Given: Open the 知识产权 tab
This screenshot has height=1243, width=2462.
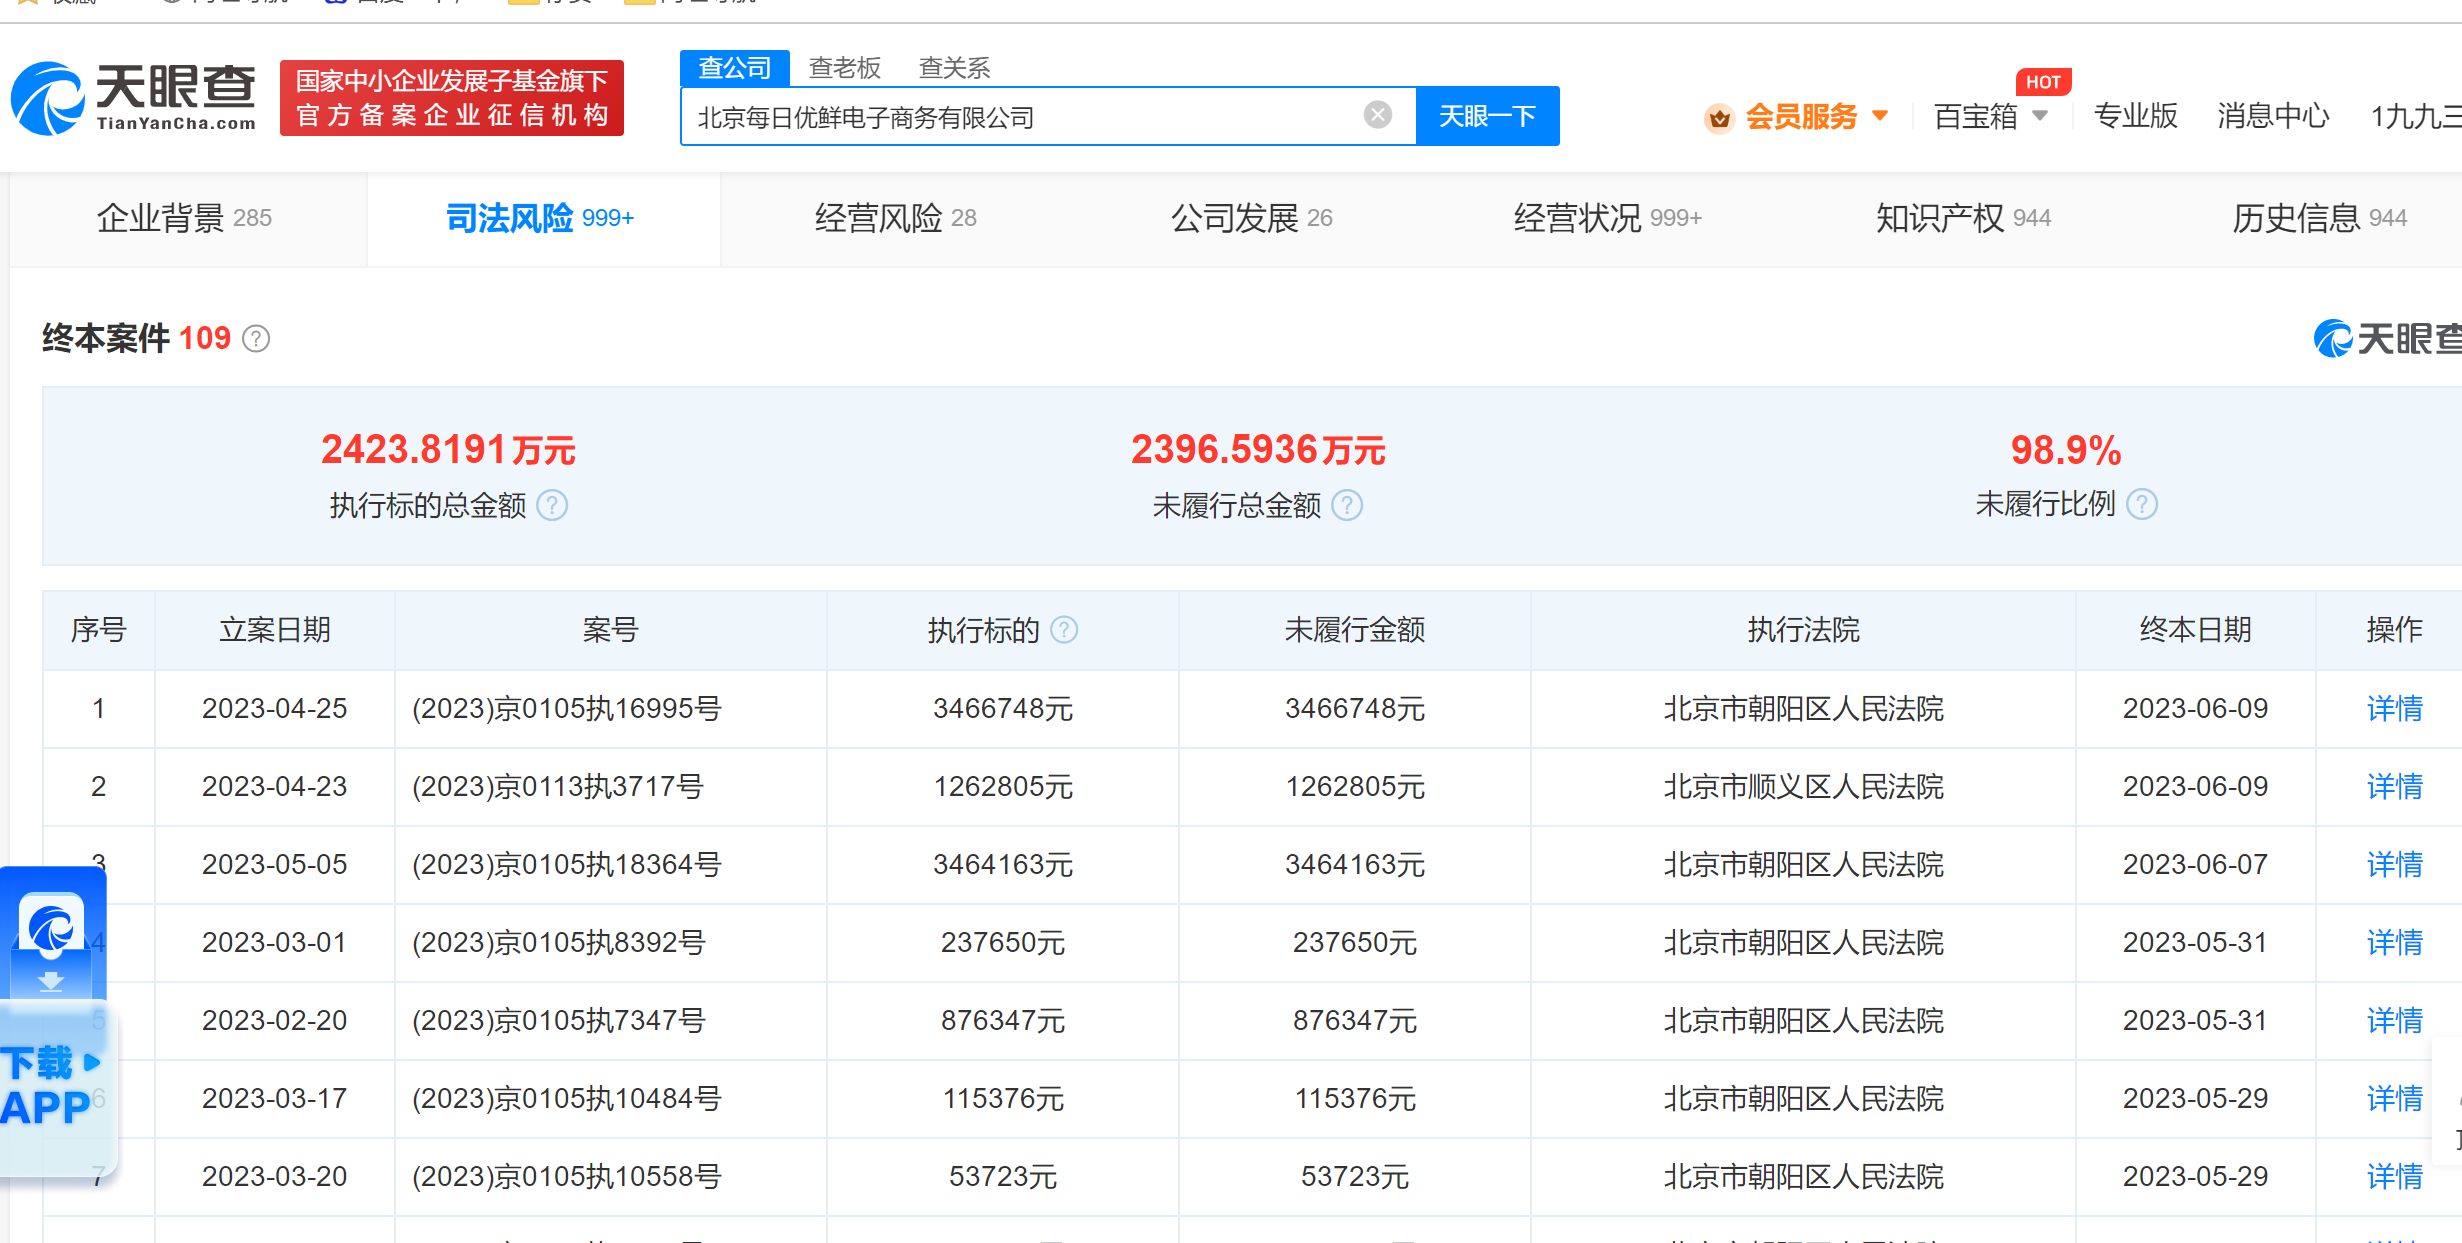Looking at the screenshot, I should (1963, 218).
